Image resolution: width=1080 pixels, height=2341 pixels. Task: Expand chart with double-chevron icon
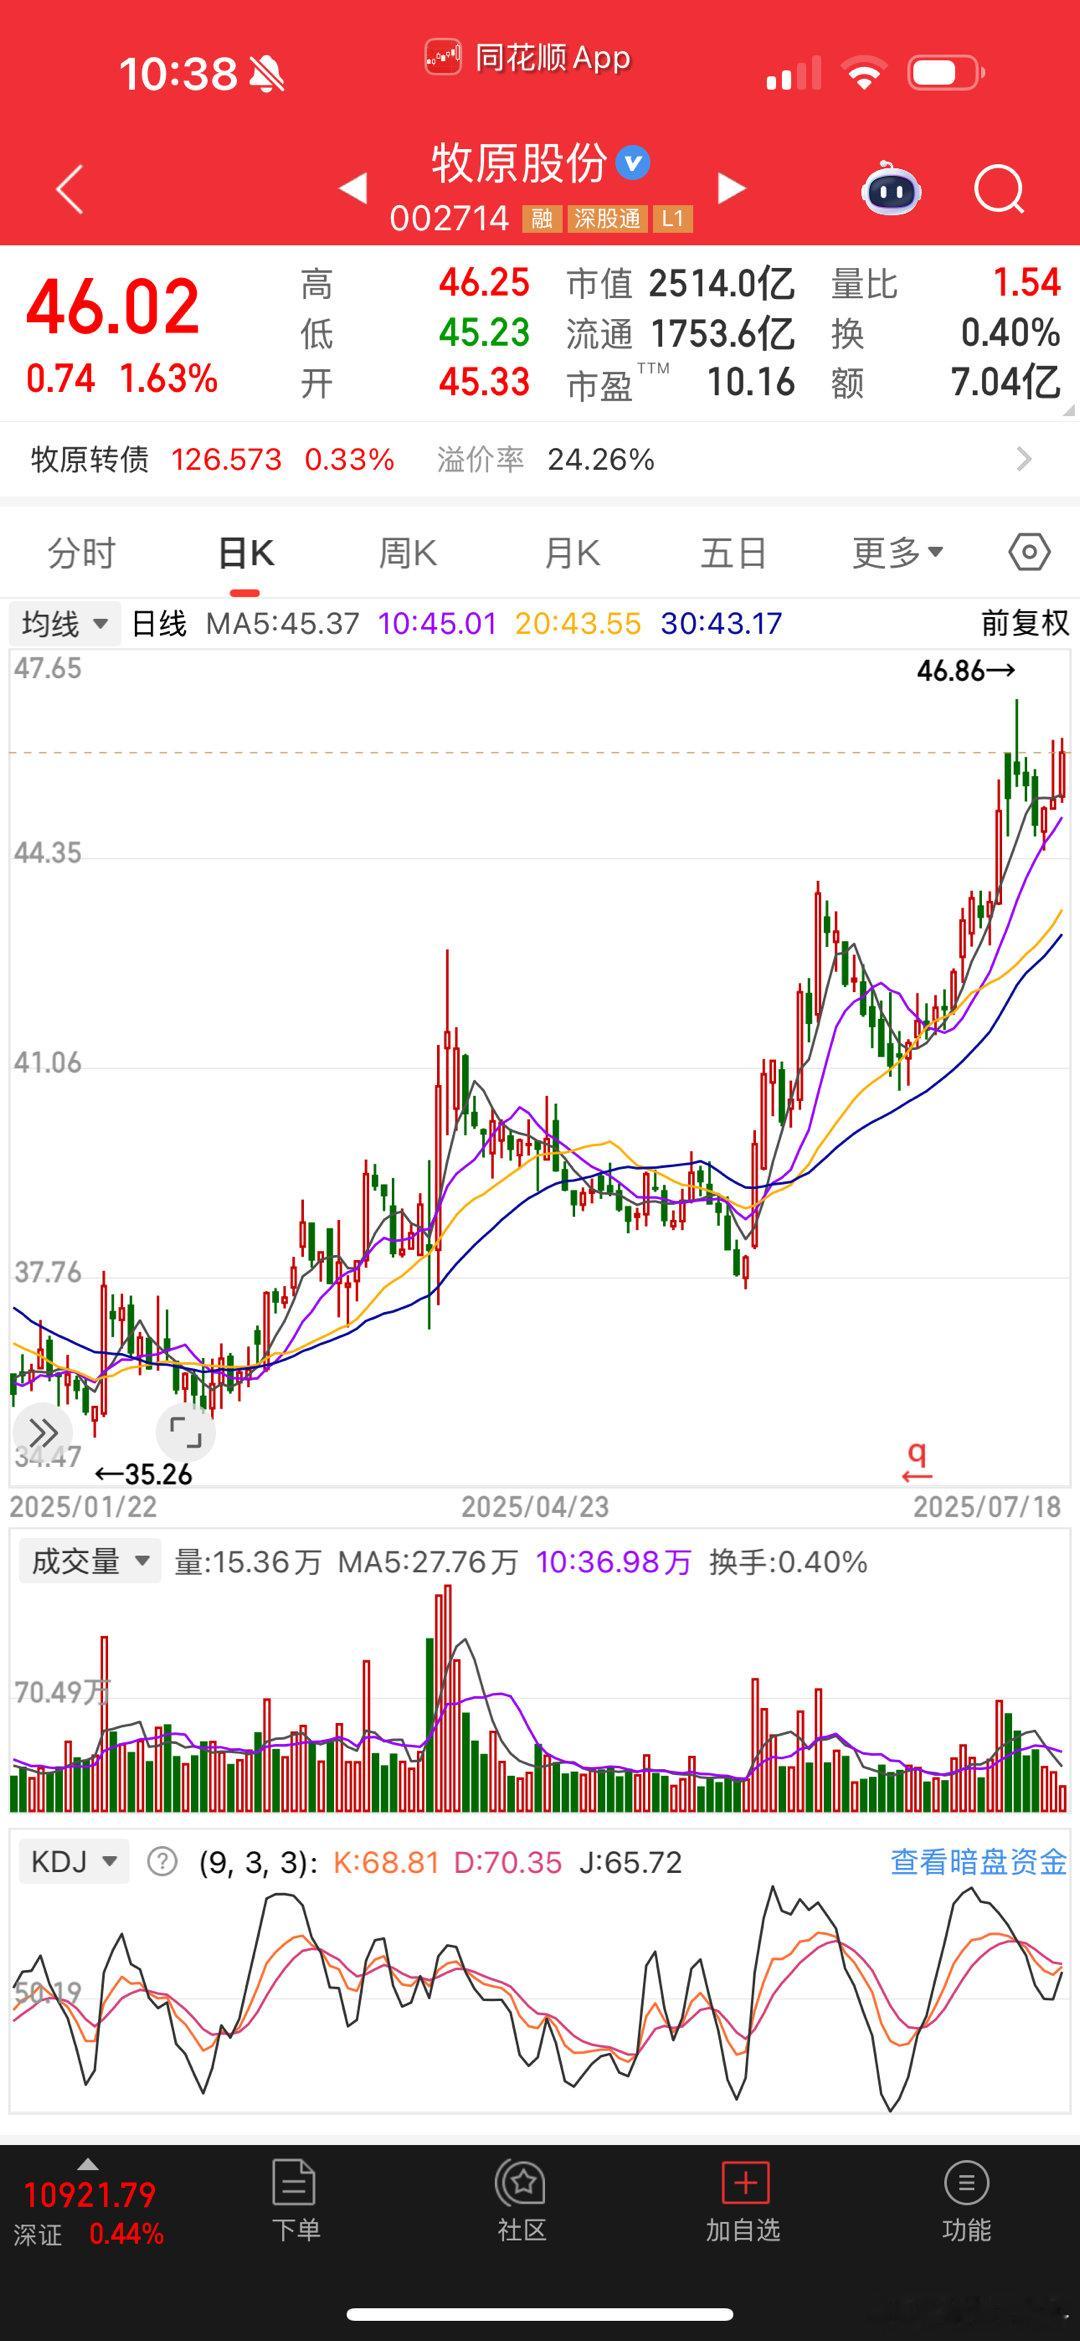pyautogui.click(x=43, y=1432)
